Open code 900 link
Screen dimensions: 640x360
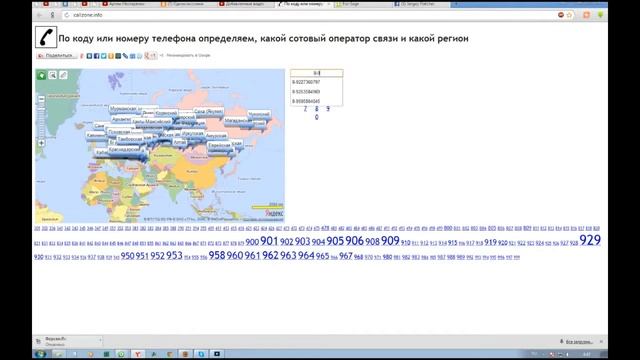coord(252,242)
